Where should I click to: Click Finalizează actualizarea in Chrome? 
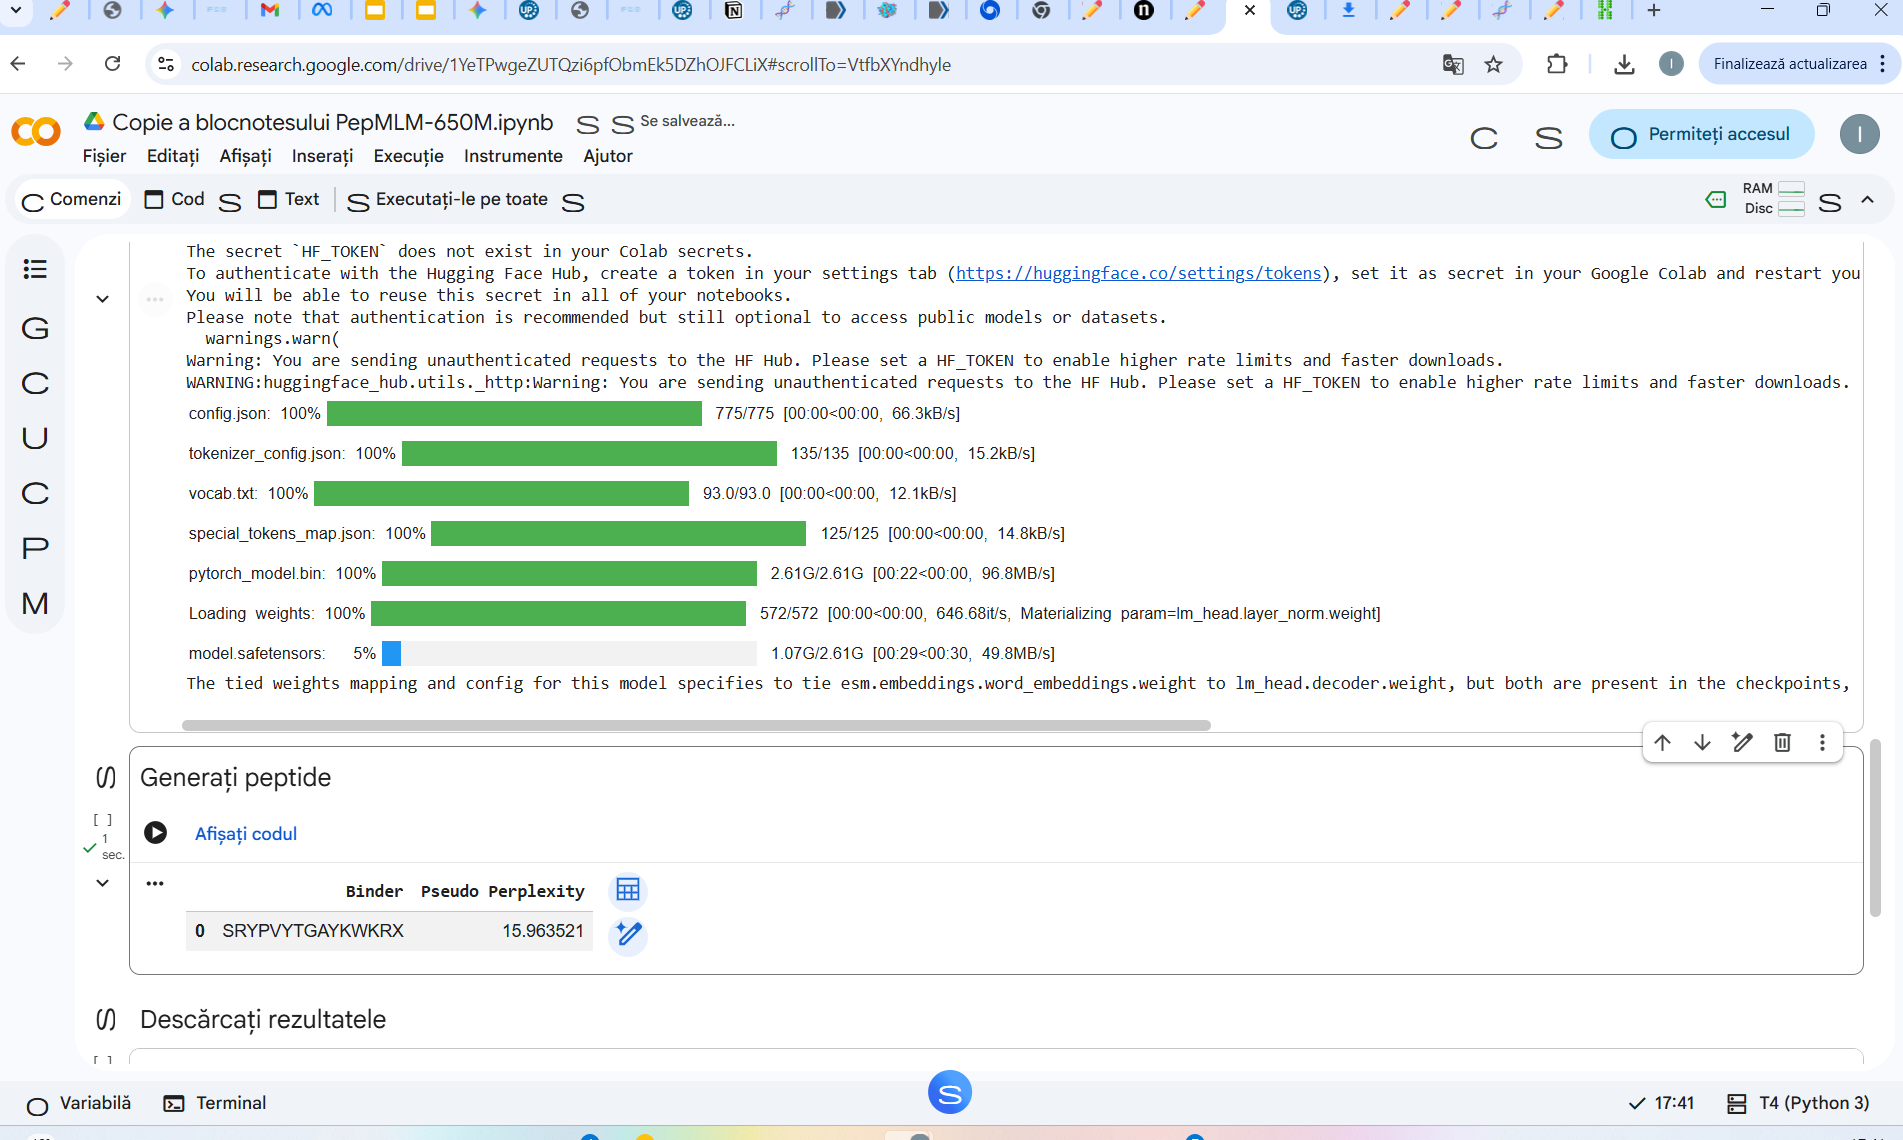1789,64
